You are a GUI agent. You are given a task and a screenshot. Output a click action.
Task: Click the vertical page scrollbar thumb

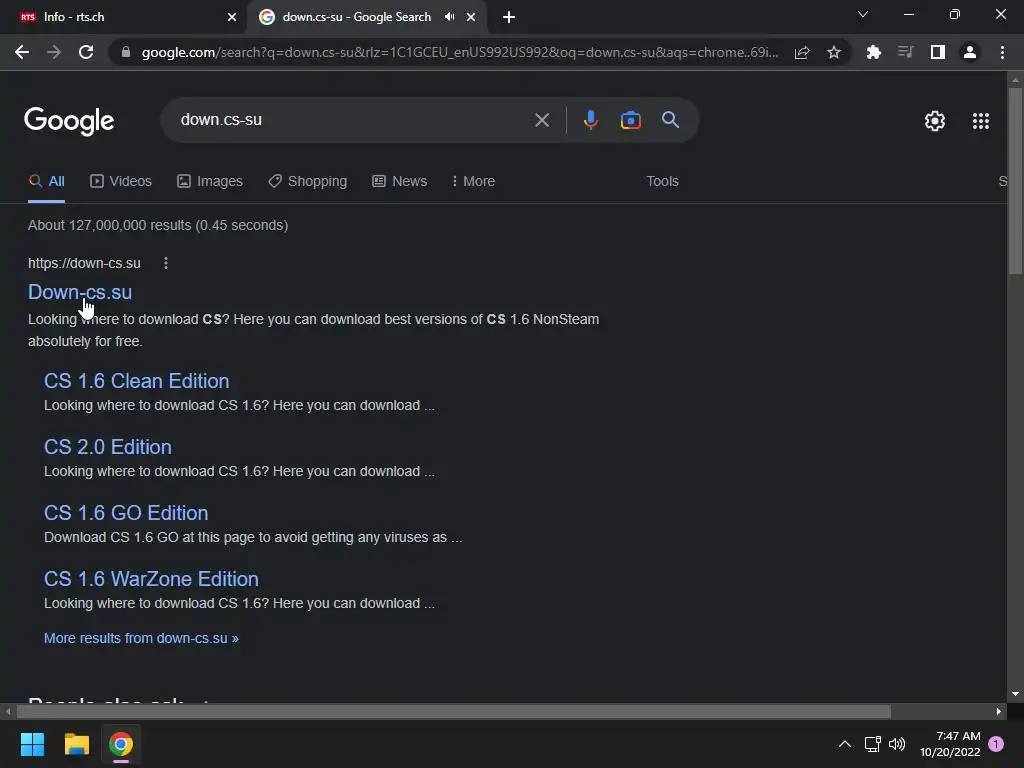pyautogui.click(x=1015, y=181)
